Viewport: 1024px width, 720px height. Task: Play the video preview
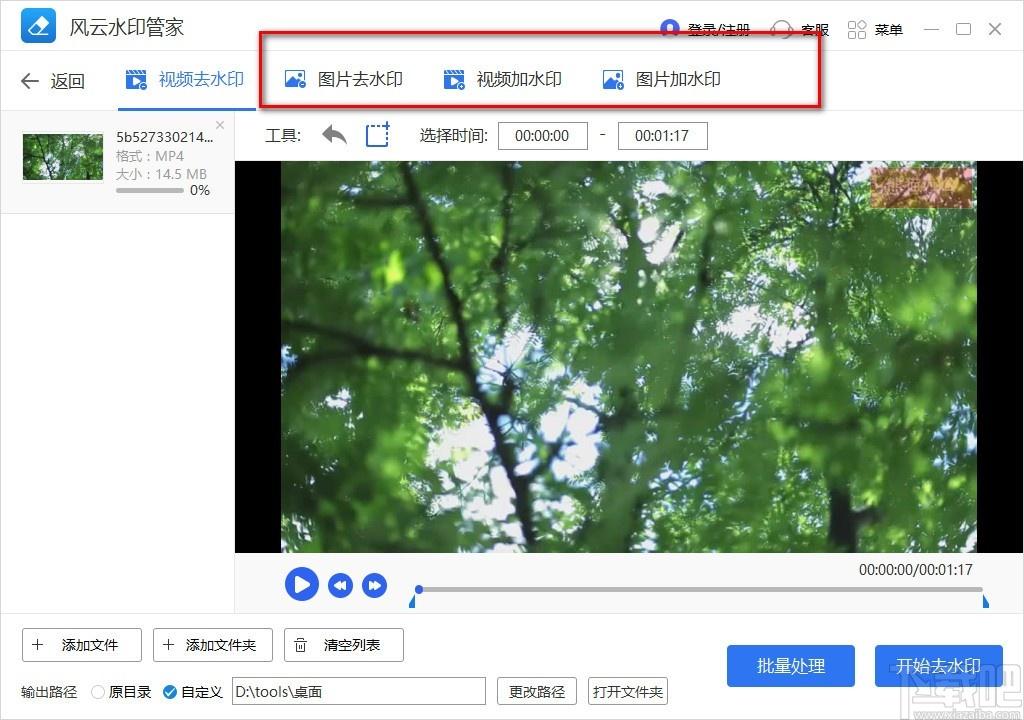coord(302,584)
